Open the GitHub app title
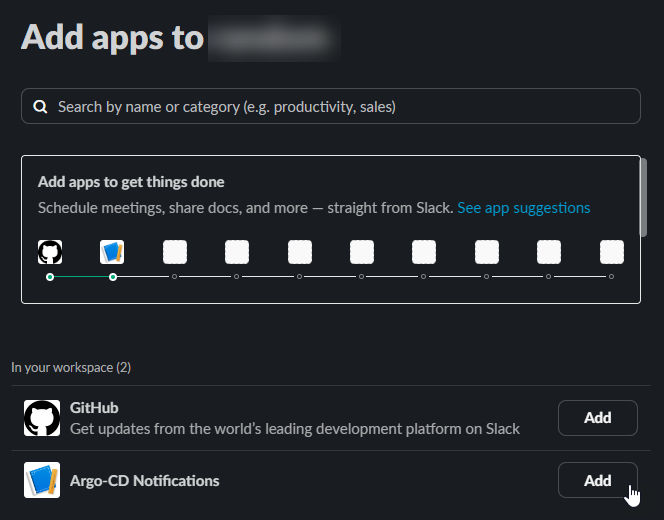Image resolution: width=664 pixels, height=520 pixels. [x=94, y=408]
